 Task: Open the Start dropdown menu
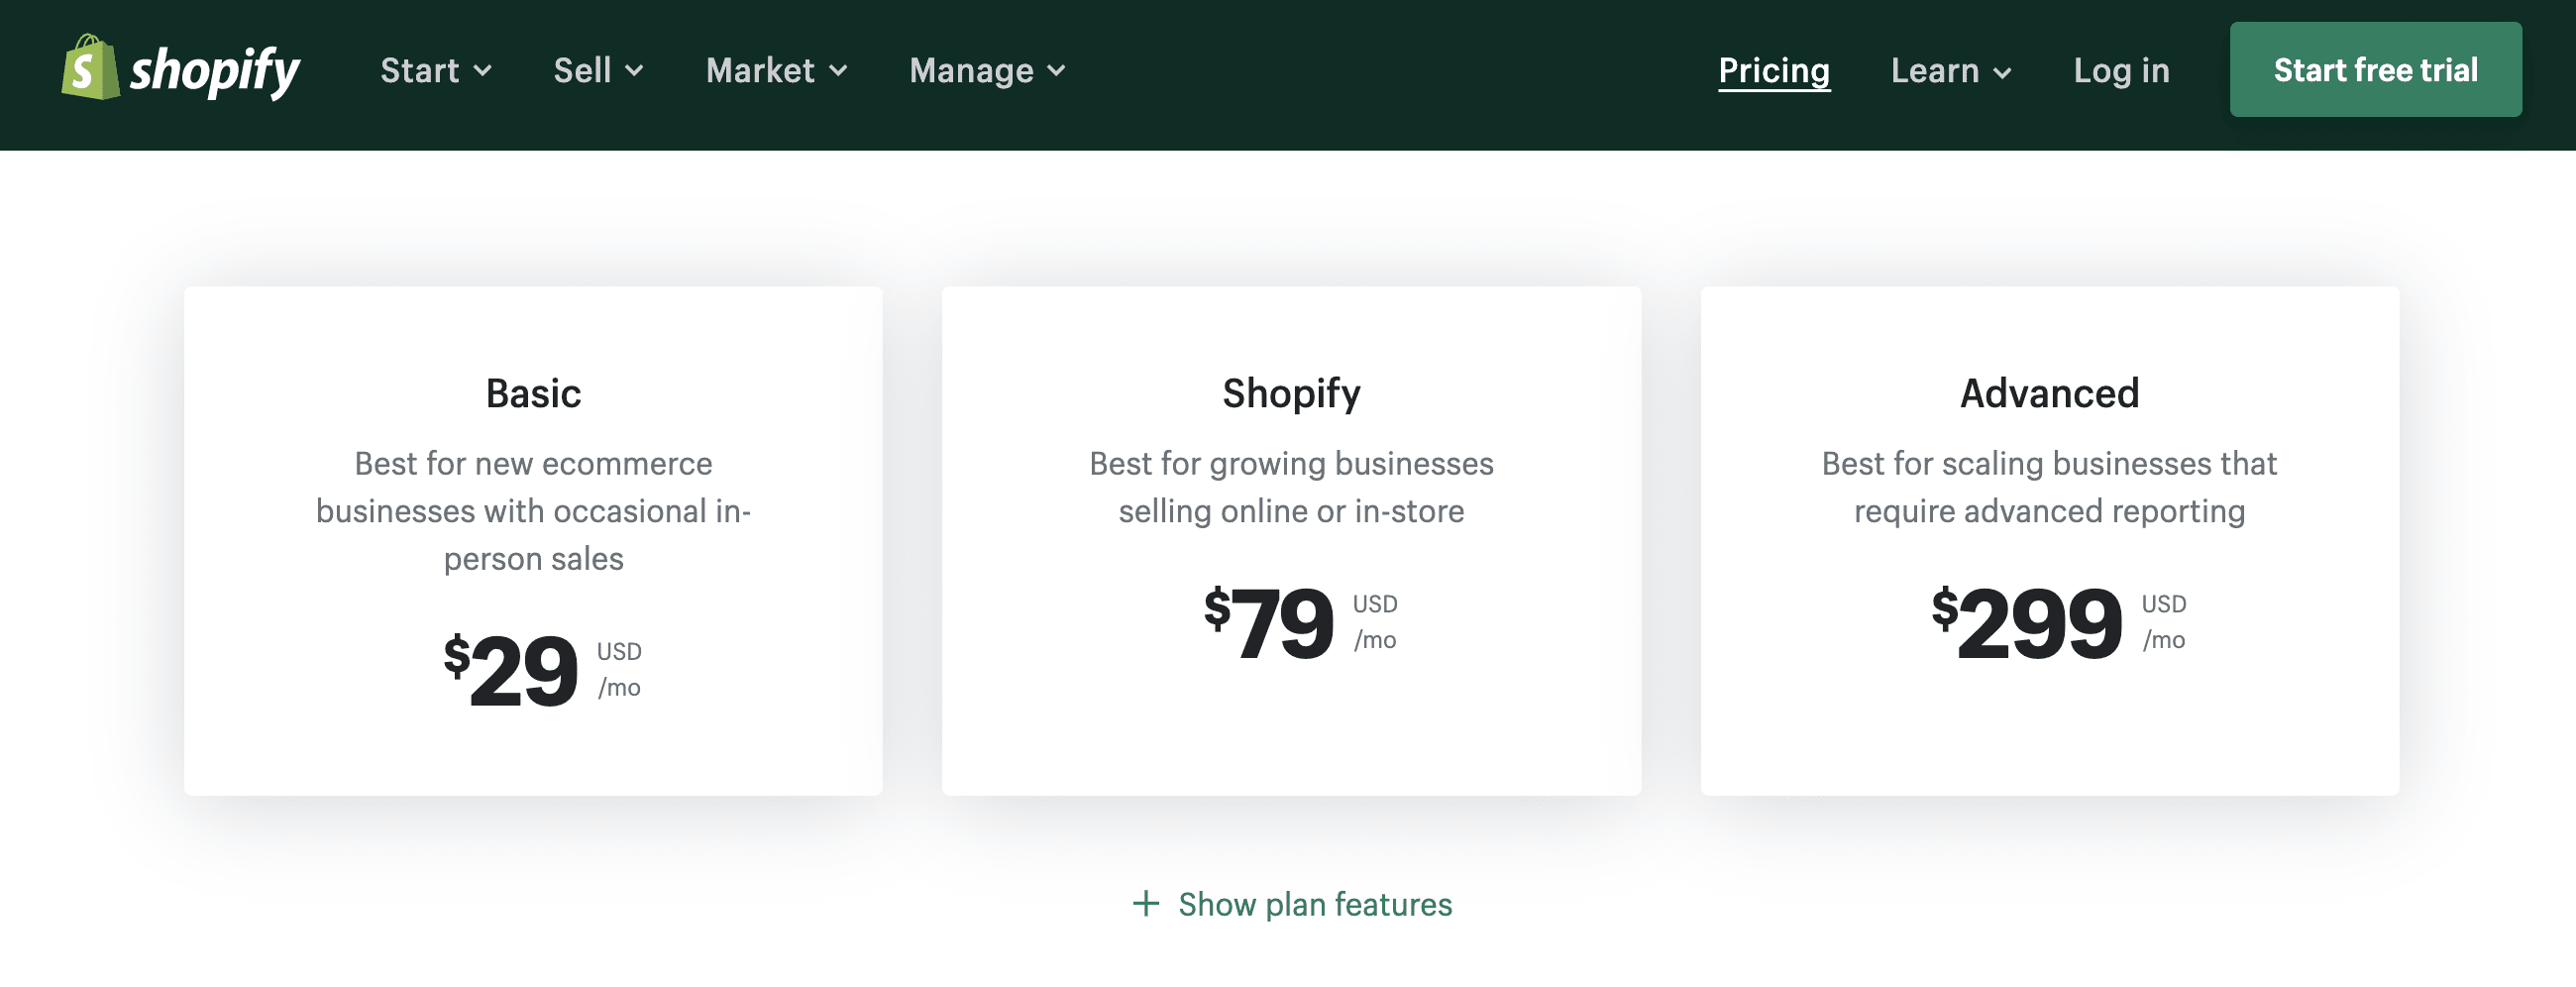pos(436,71)
